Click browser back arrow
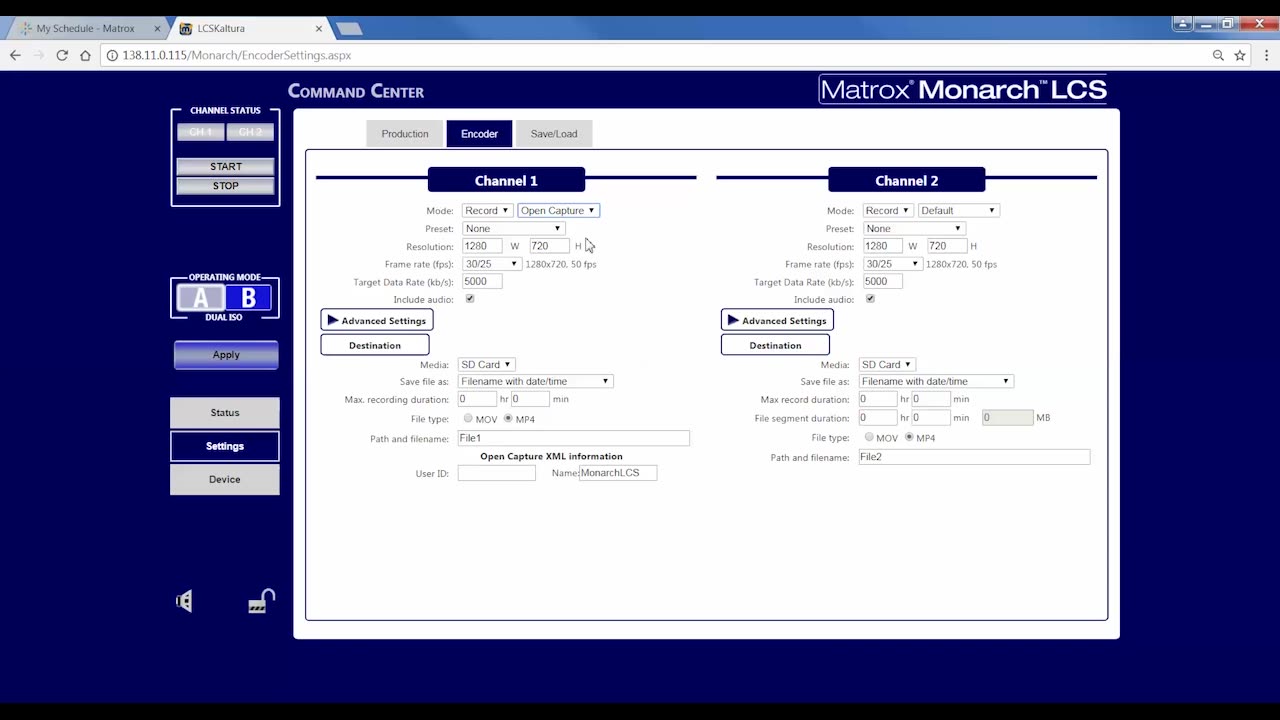This screenshot has width=1280, height=720. click(x=15, y=55)
